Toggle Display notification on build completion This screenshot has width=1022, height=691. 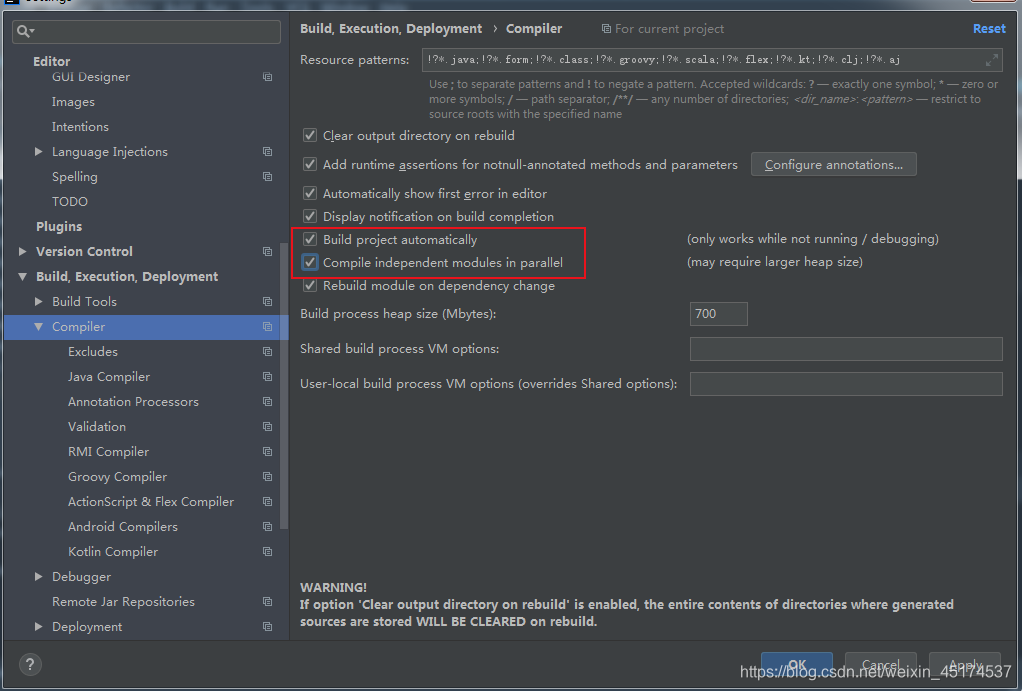coord(310,216)
